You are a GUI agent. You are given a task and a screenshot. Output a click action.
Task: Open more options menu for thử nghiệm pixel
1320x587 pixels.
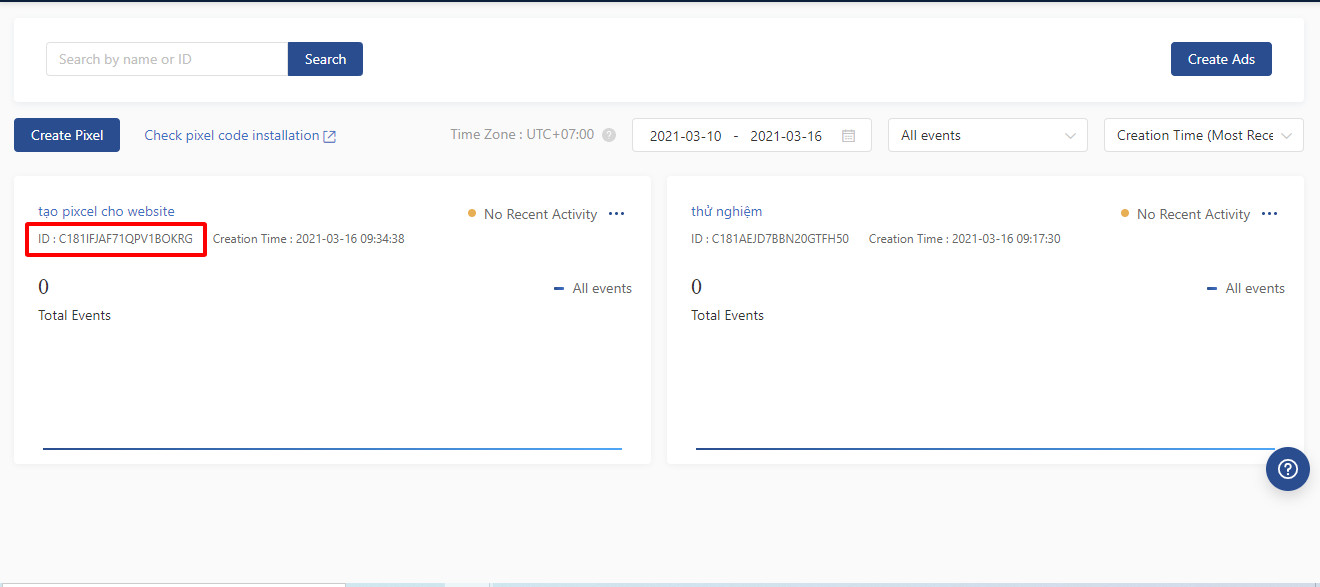[1269, 214]
